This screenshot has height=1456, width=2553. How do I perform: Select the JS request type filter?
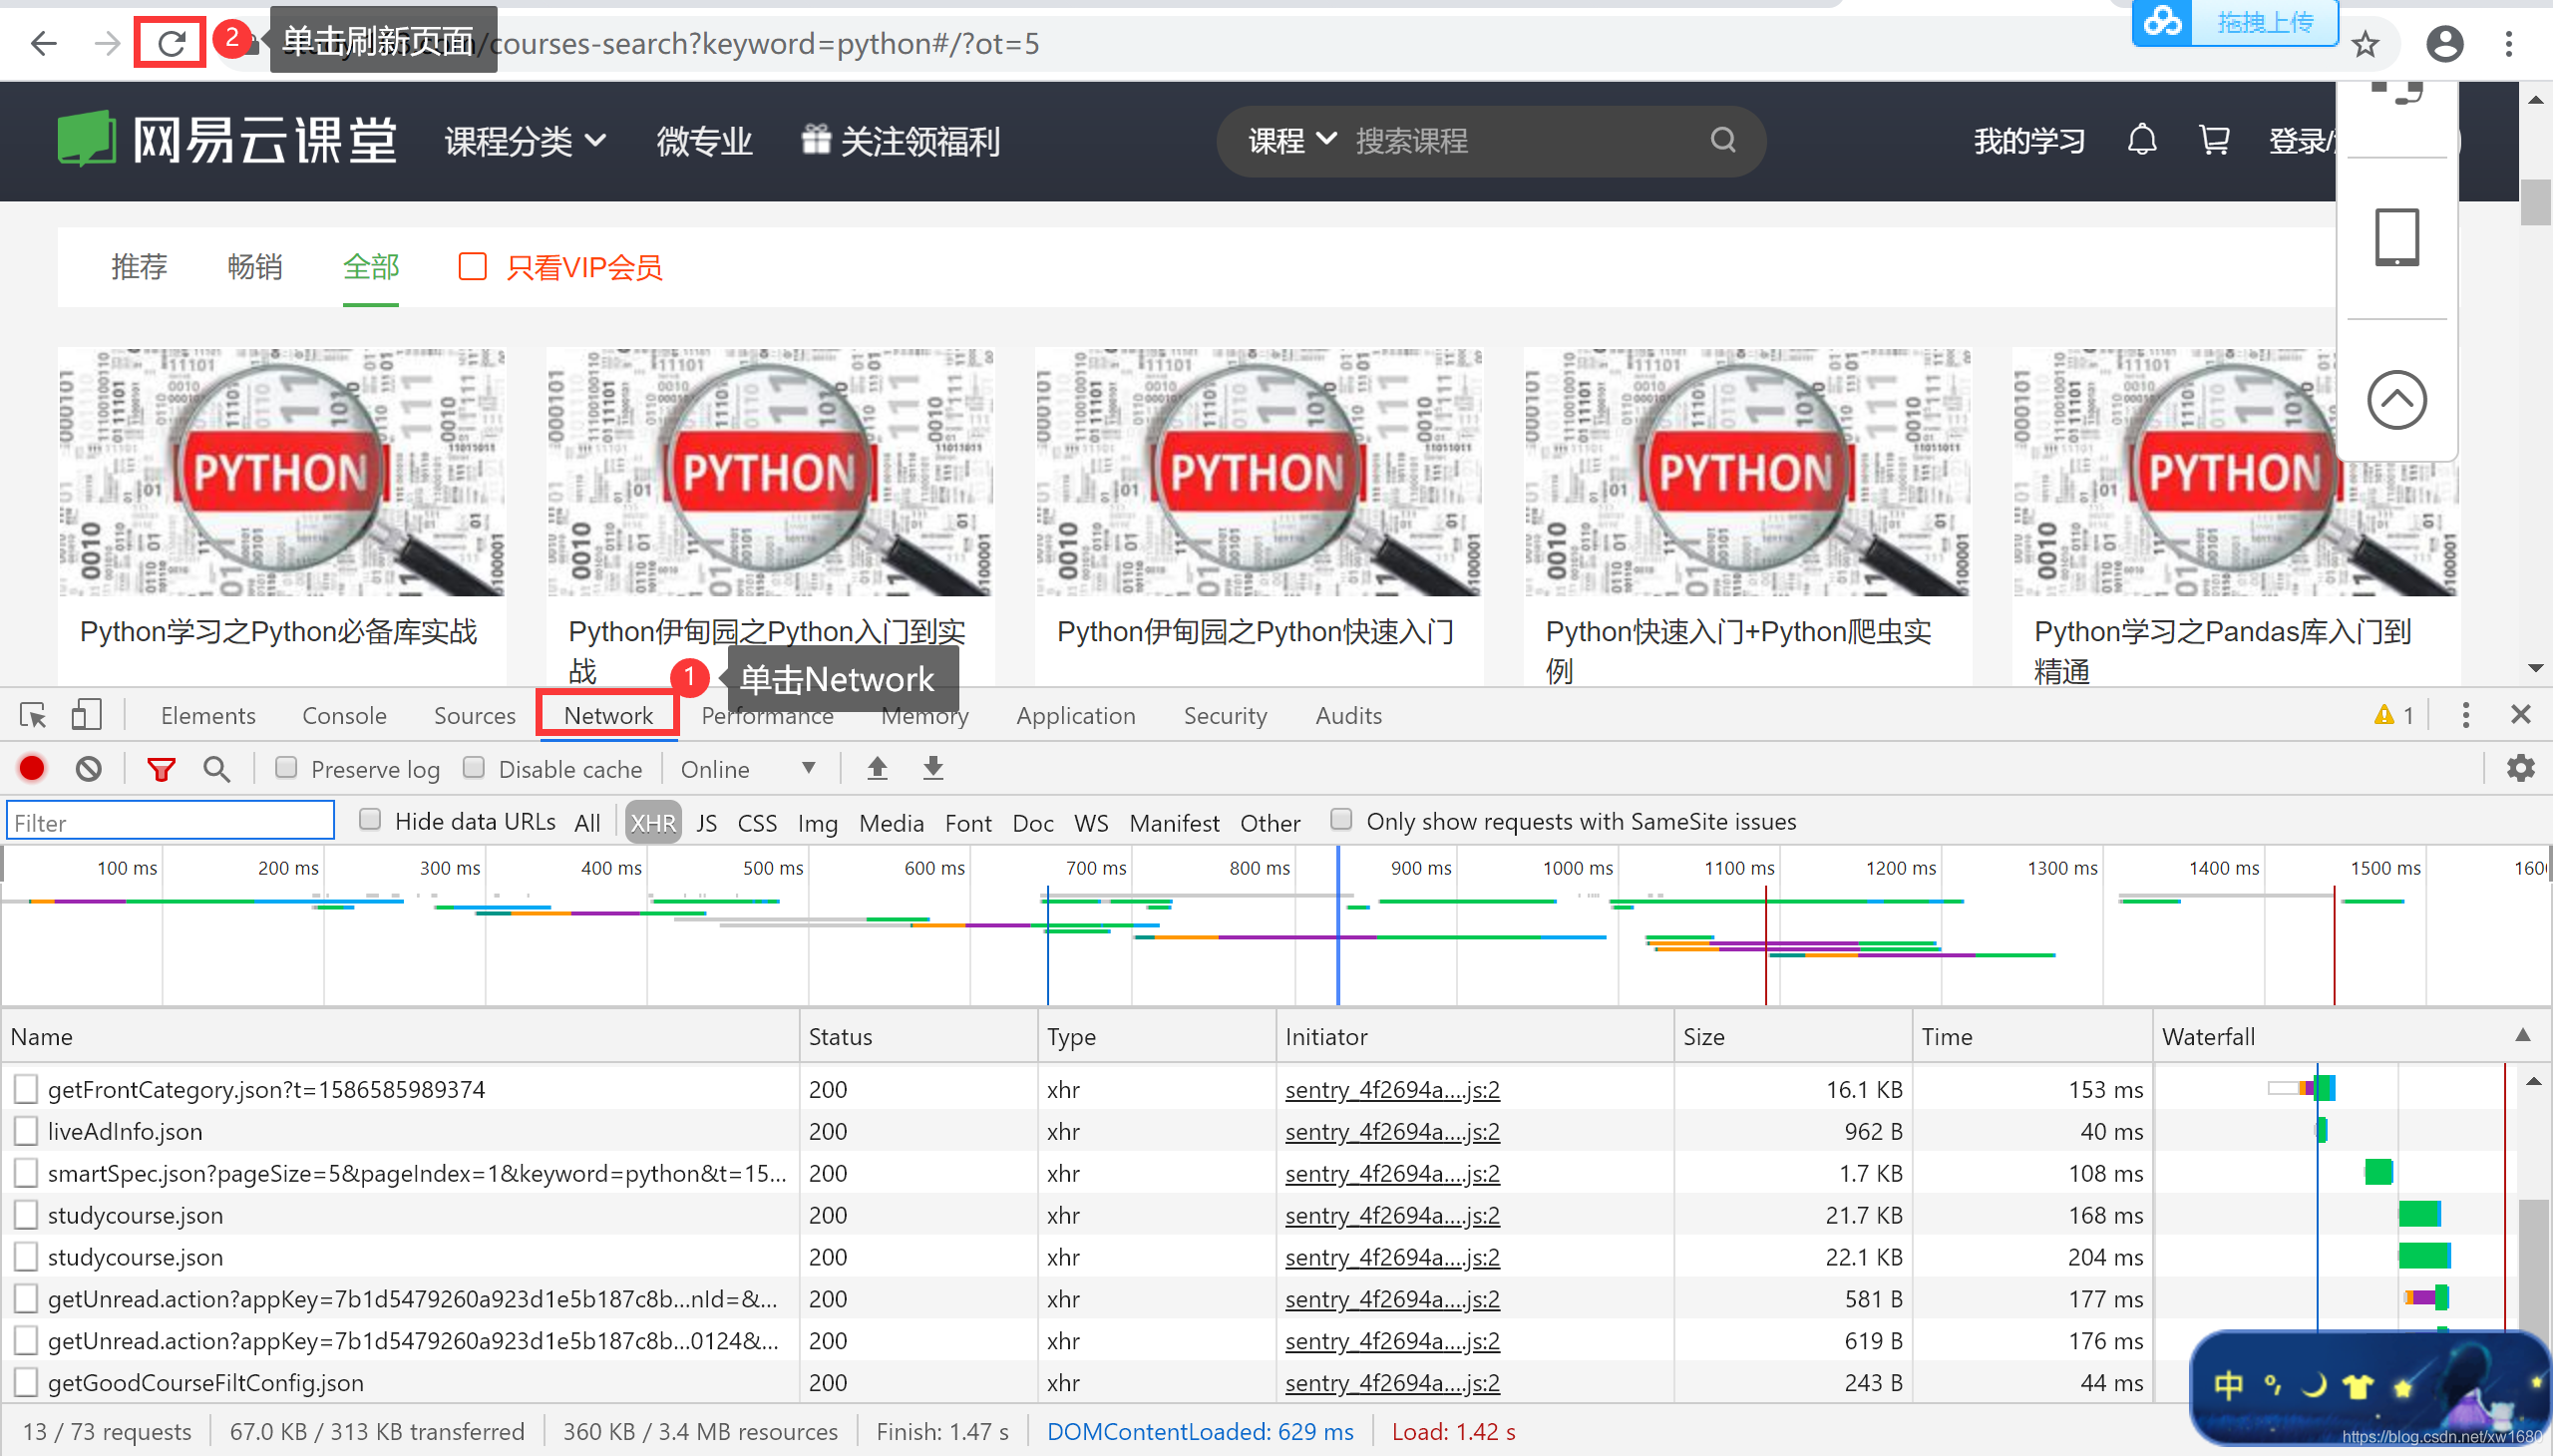coord(706,822)
